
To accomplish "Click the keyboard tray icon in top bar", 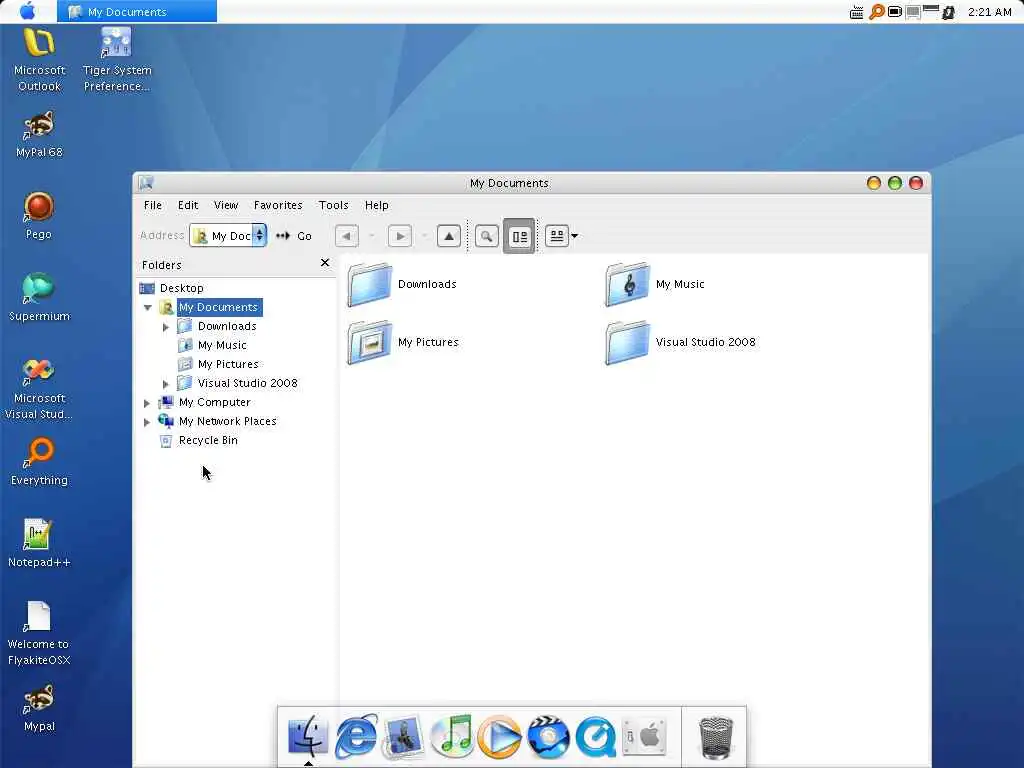I will click(x=857, y=12).
